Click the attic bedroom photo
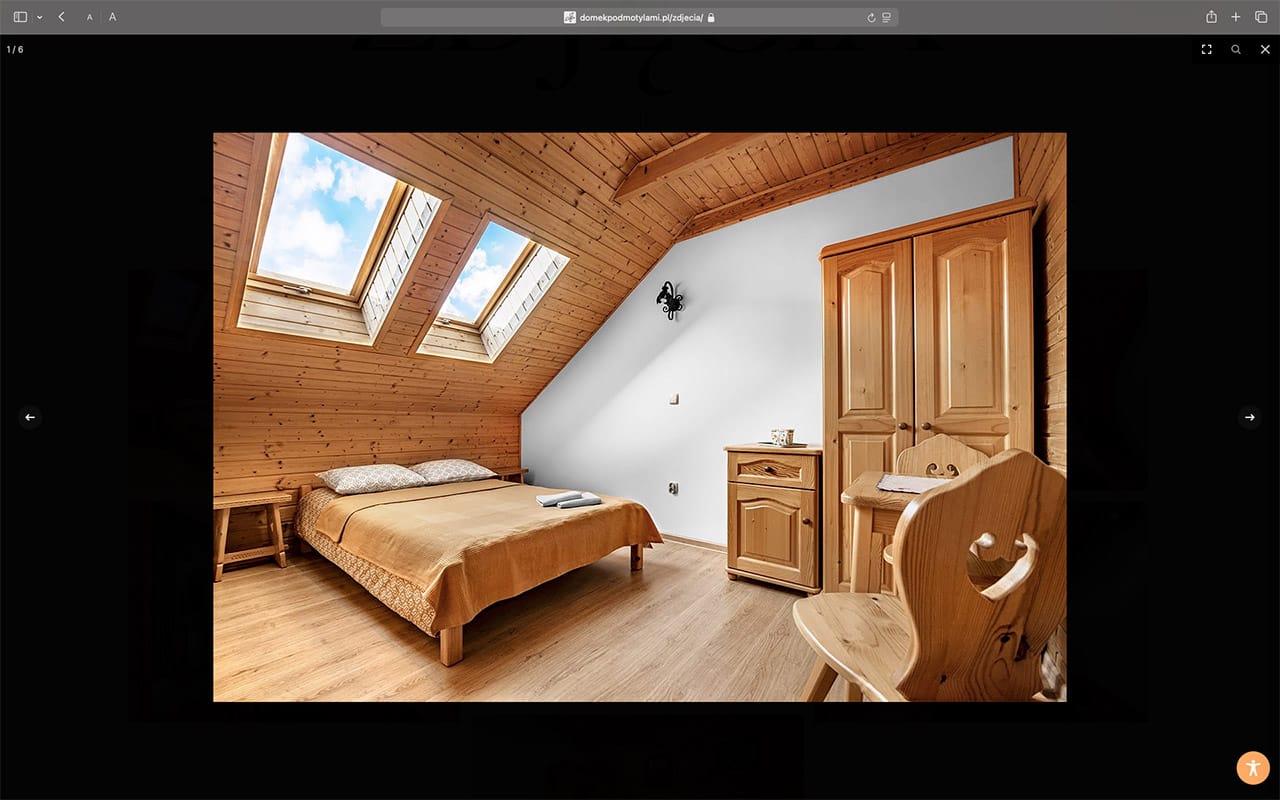 pyautogui.click(x=639, y=417)
